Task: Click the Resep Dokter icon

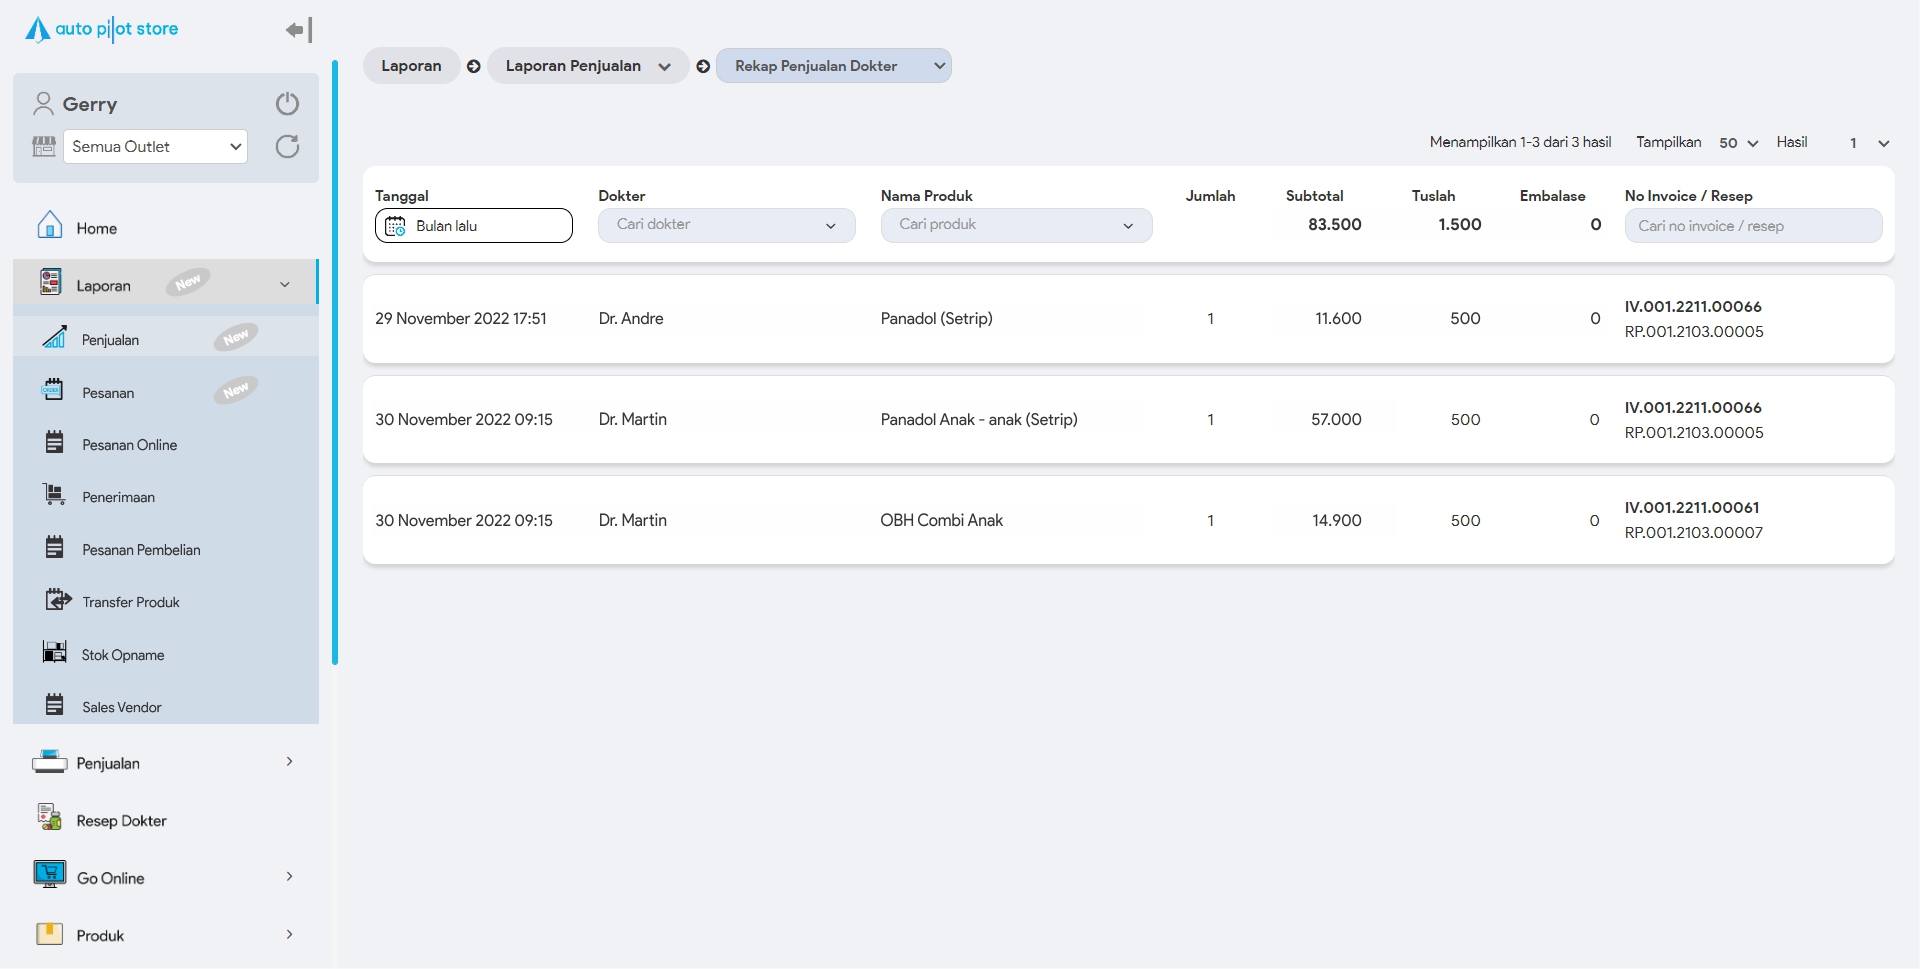Action: click(49, 818)
